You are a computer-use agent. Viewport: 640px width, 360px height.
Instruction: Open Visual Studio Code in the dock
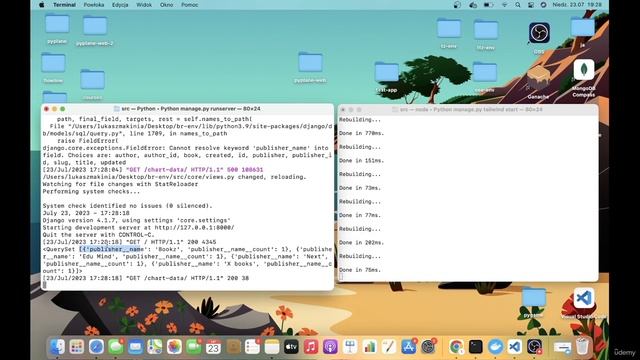pyautogui.click(x=515, y=347)
